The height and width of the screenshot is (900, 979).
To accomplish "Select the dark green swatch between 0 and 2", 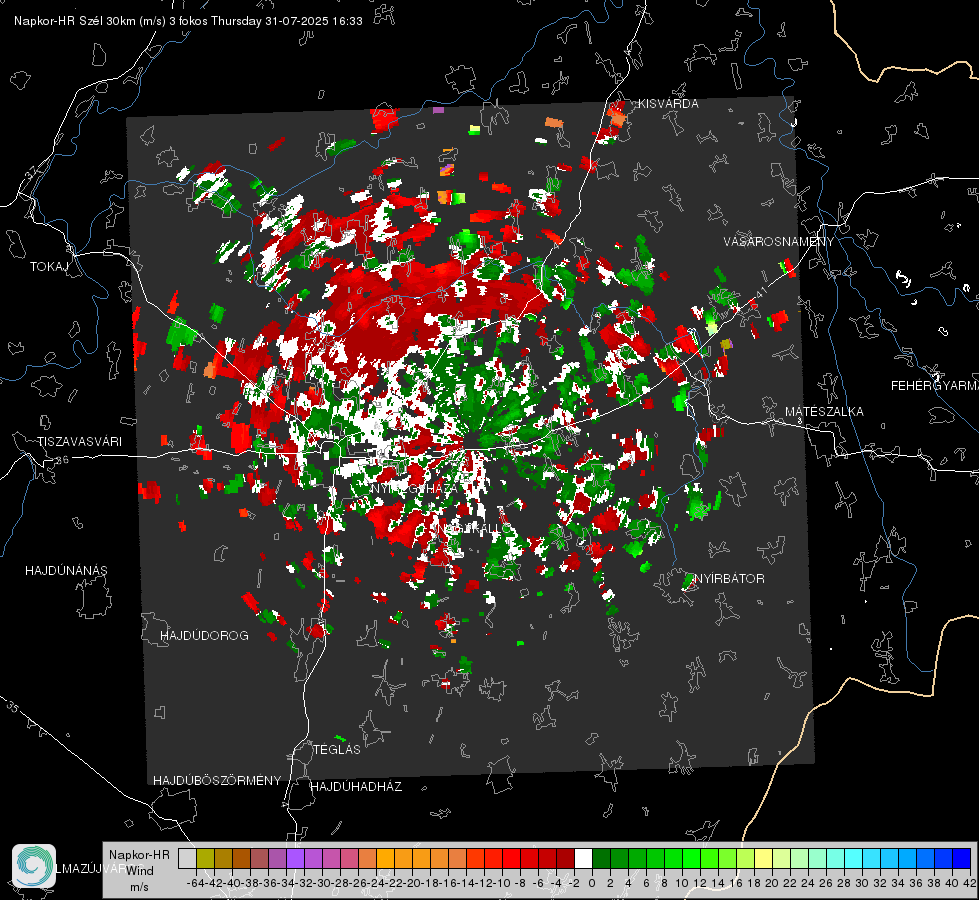I will tap(601, 858).
